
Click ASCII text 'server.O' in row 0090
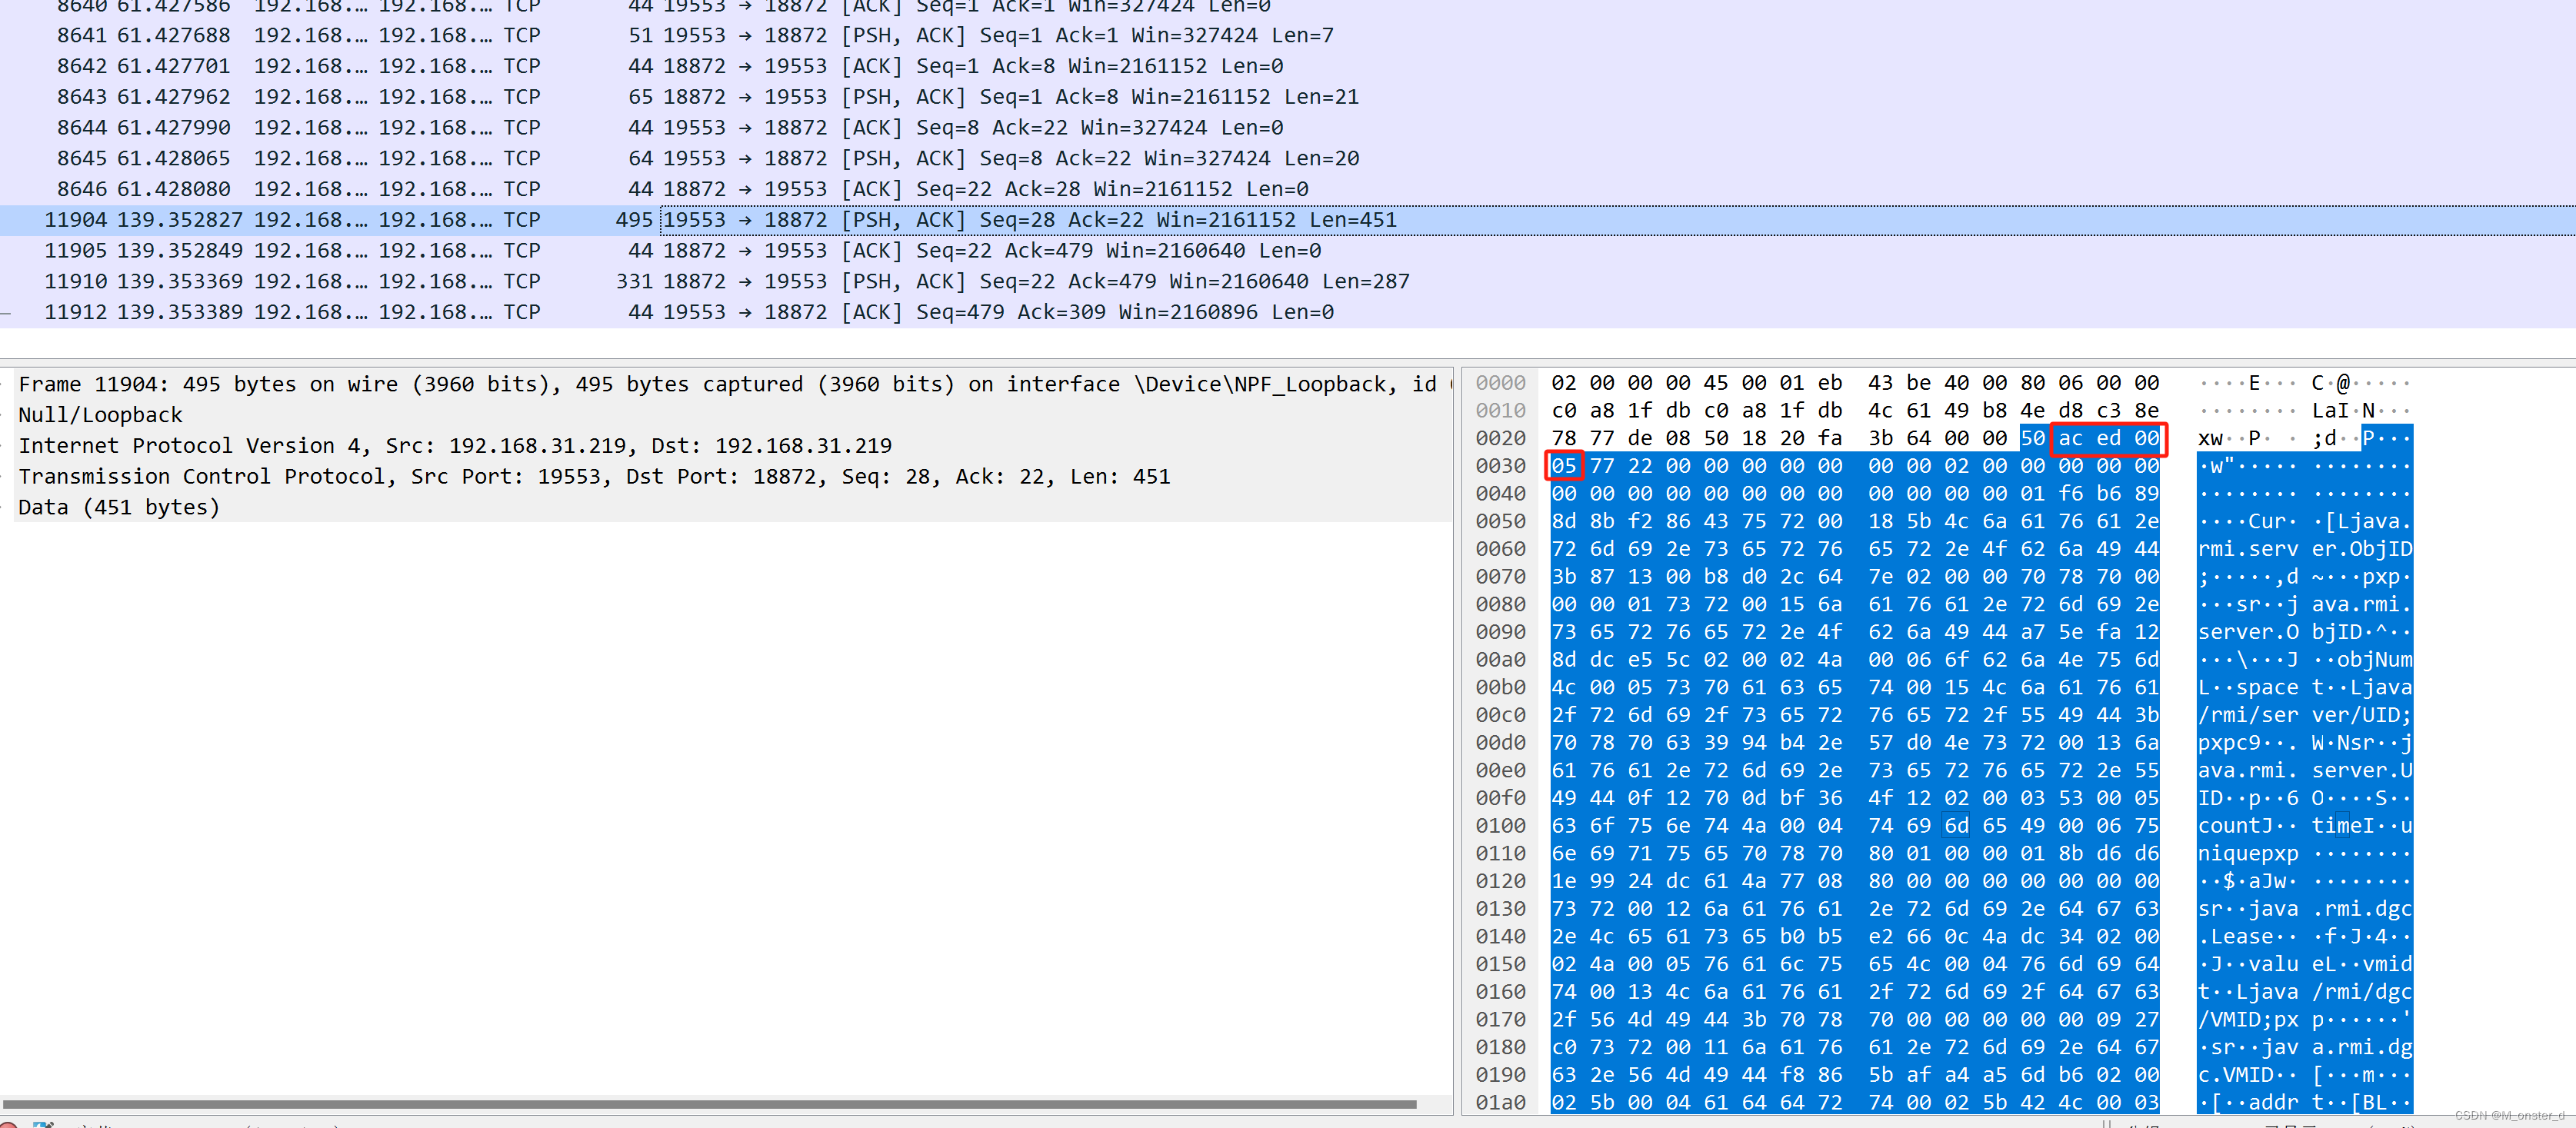click(2248, 632)
